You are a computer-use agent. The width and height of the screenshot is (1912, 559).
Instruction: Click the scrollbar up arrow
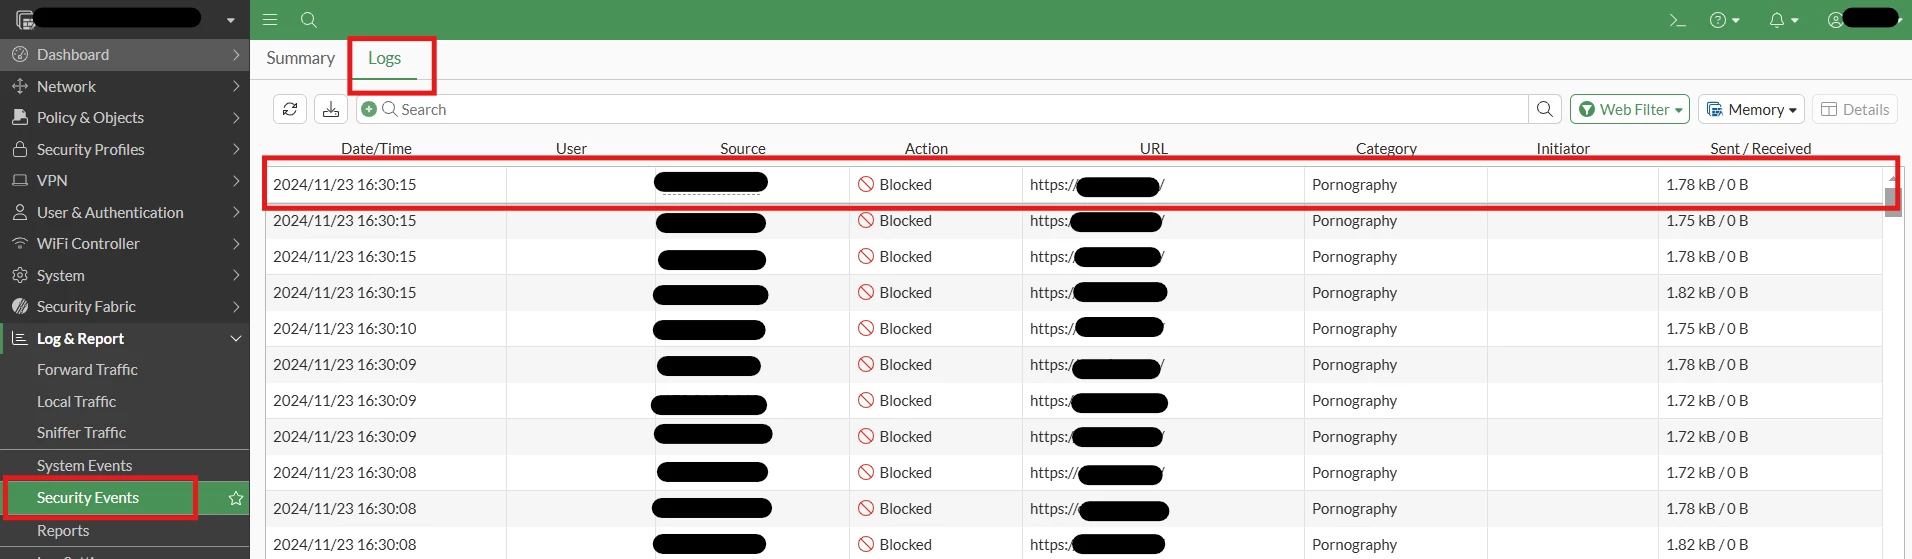point(1892,177)
